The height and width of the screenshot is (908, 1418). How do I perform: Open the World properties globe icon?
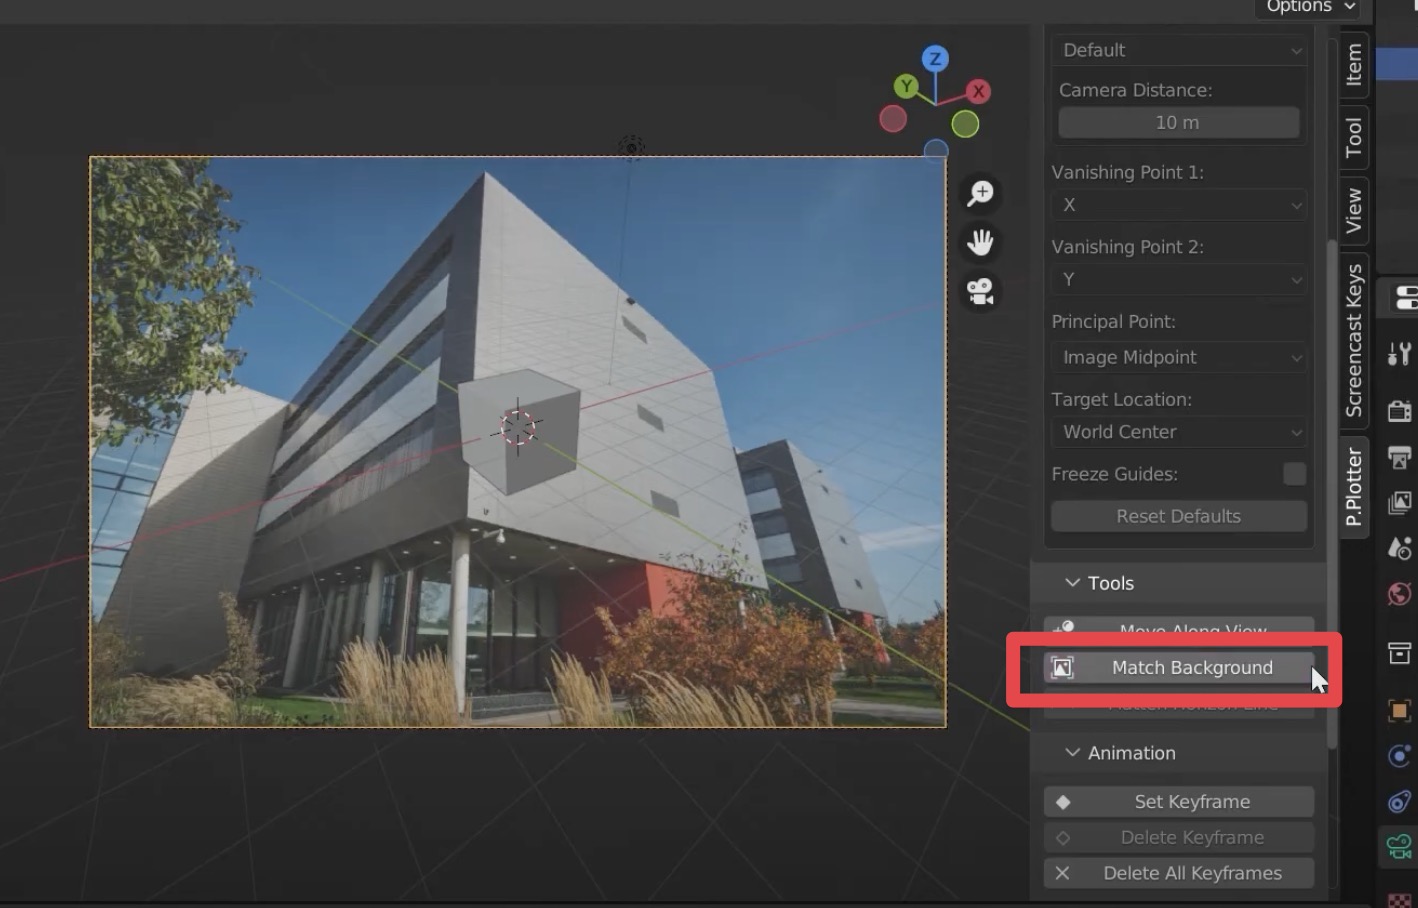[x=1399, y=594]
